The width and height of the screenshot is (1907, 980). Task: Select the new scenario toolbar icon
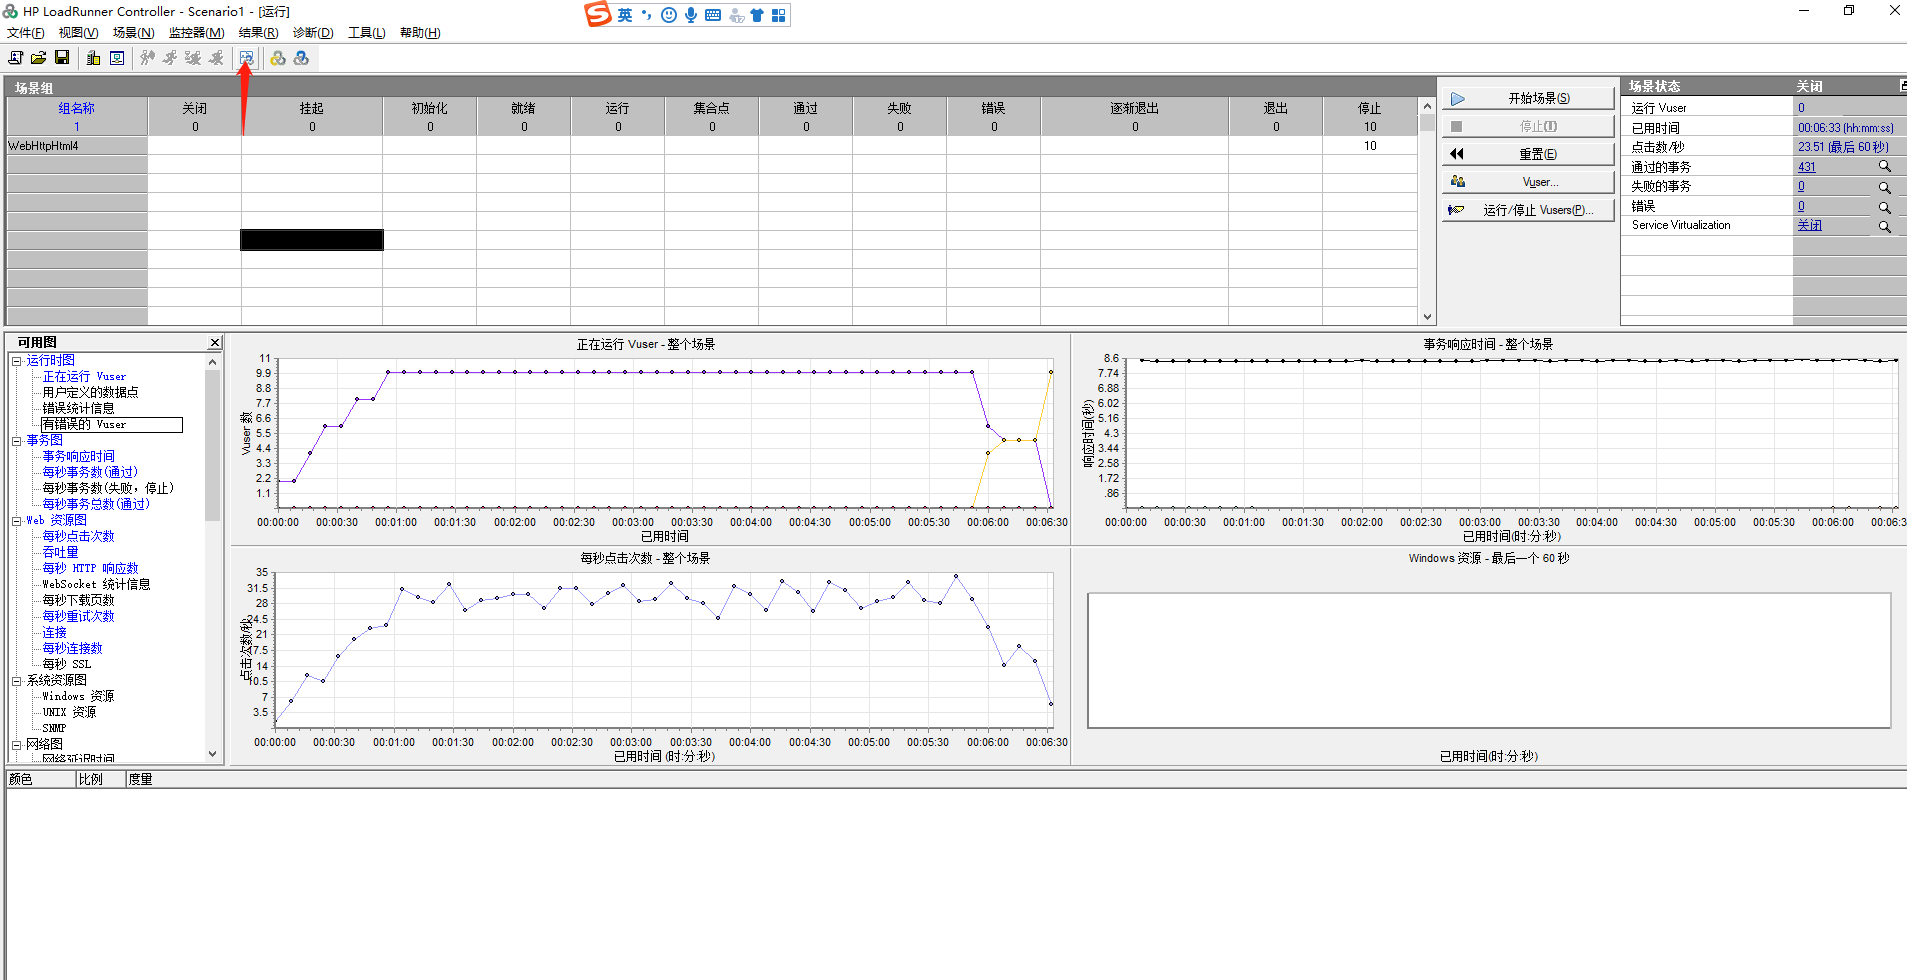pyautogui.click(x=15, y=57)
